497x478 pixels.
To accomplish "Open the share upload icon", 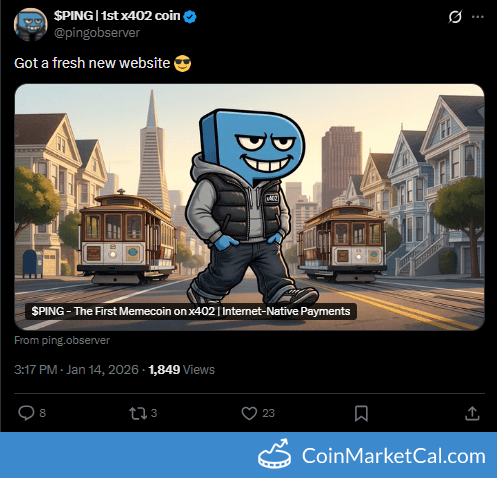I will click(x=472, y=413).
